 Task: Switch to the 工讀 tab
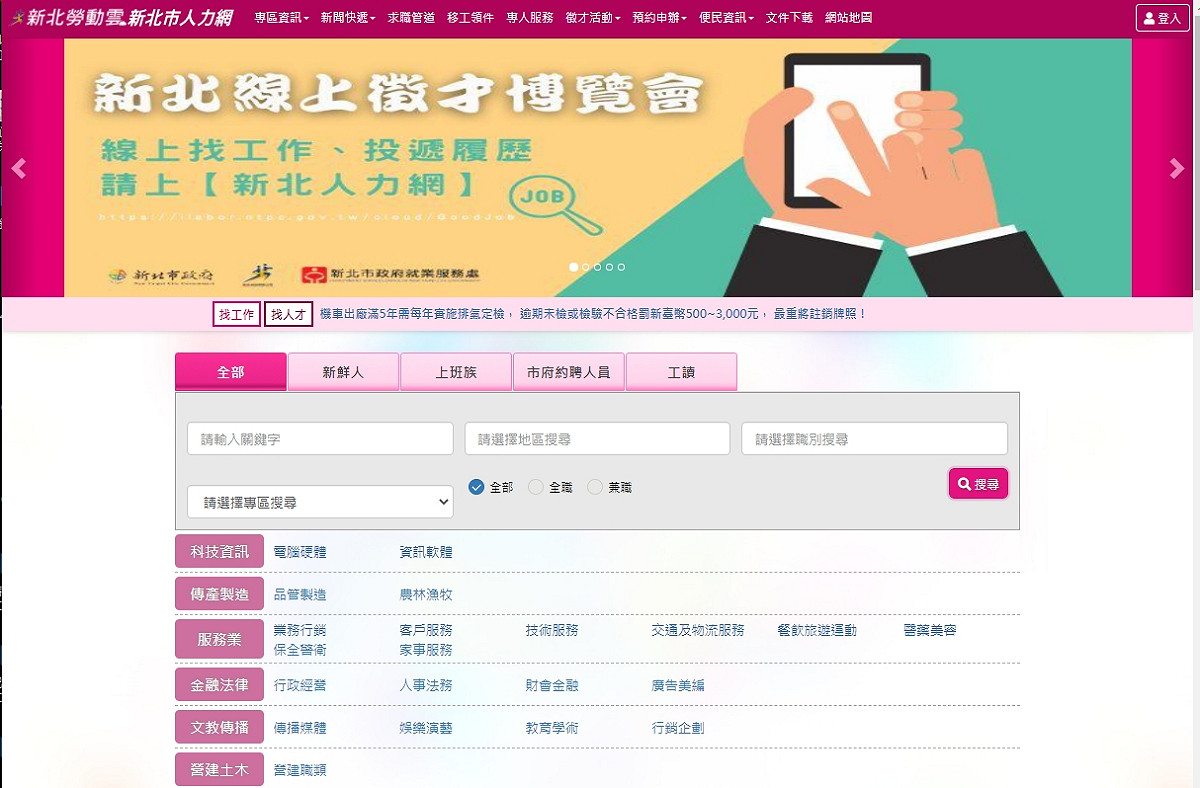(681, 372)
